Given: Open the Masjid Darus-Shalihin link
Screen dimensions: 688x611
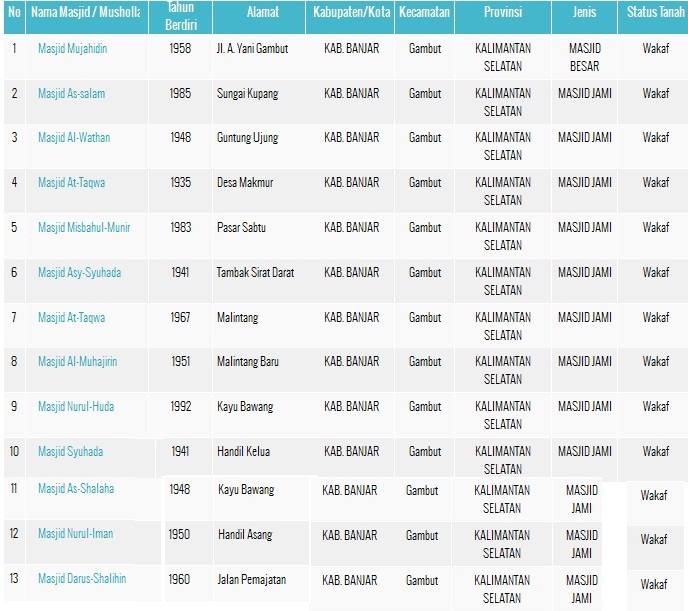Looking at the screenshot, I should point(82,579).
